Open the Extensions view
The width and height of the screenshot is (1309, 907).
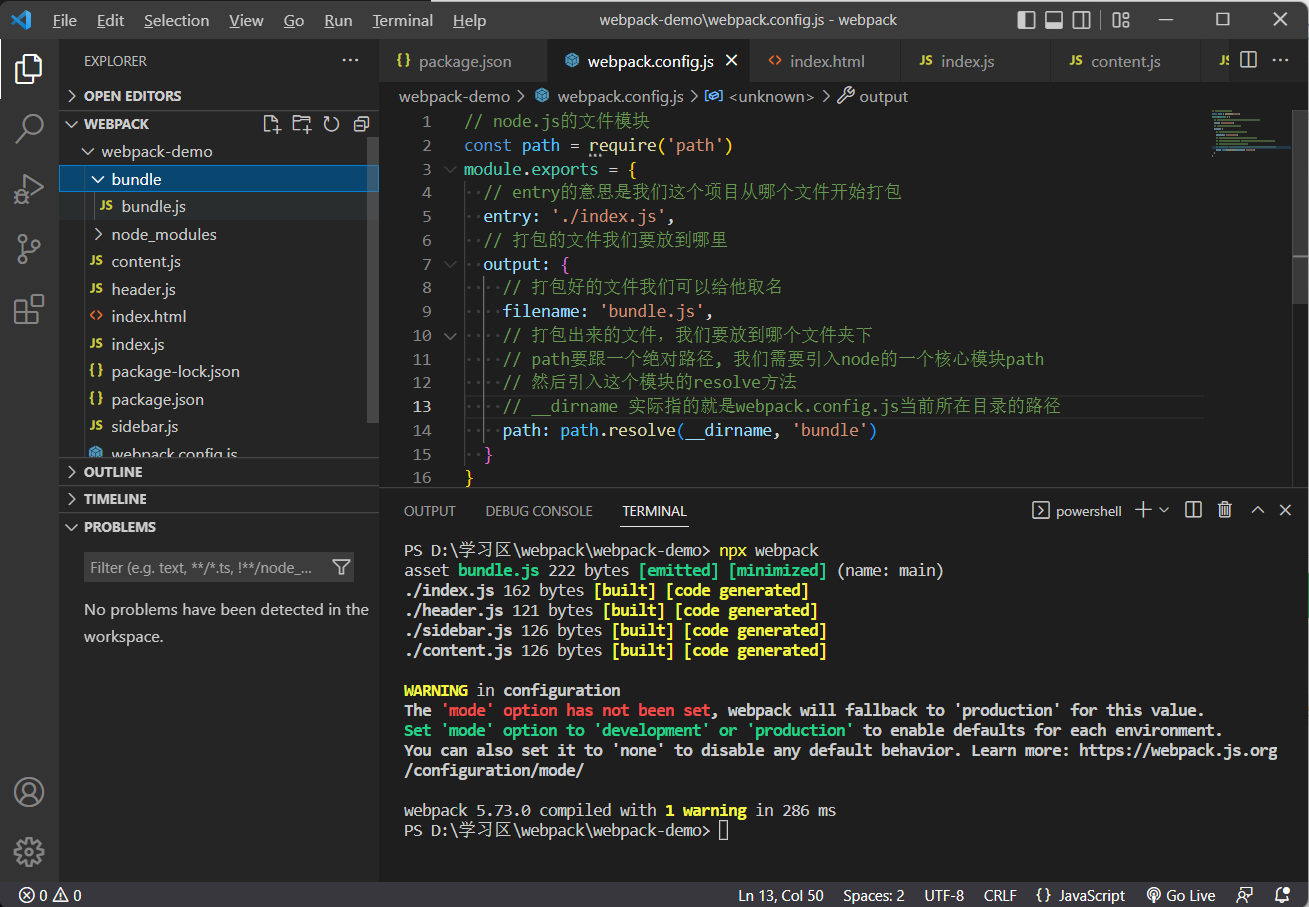(29, 309)
